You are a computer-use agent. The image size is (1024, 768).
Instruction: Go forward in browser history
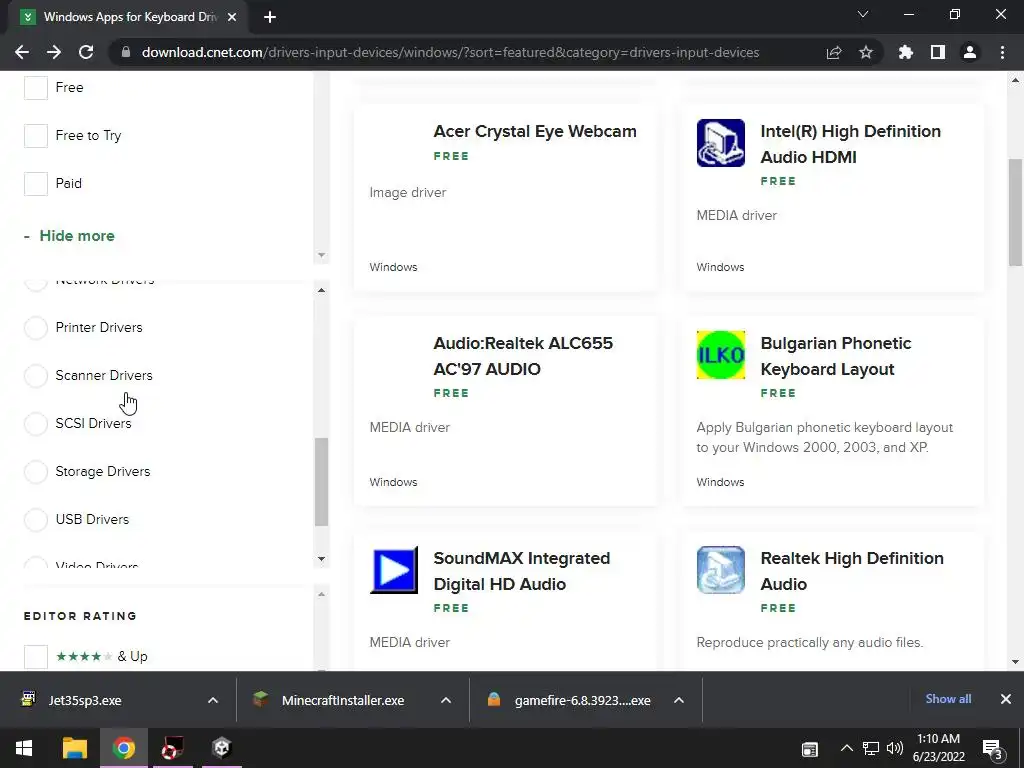pos(54,52)
